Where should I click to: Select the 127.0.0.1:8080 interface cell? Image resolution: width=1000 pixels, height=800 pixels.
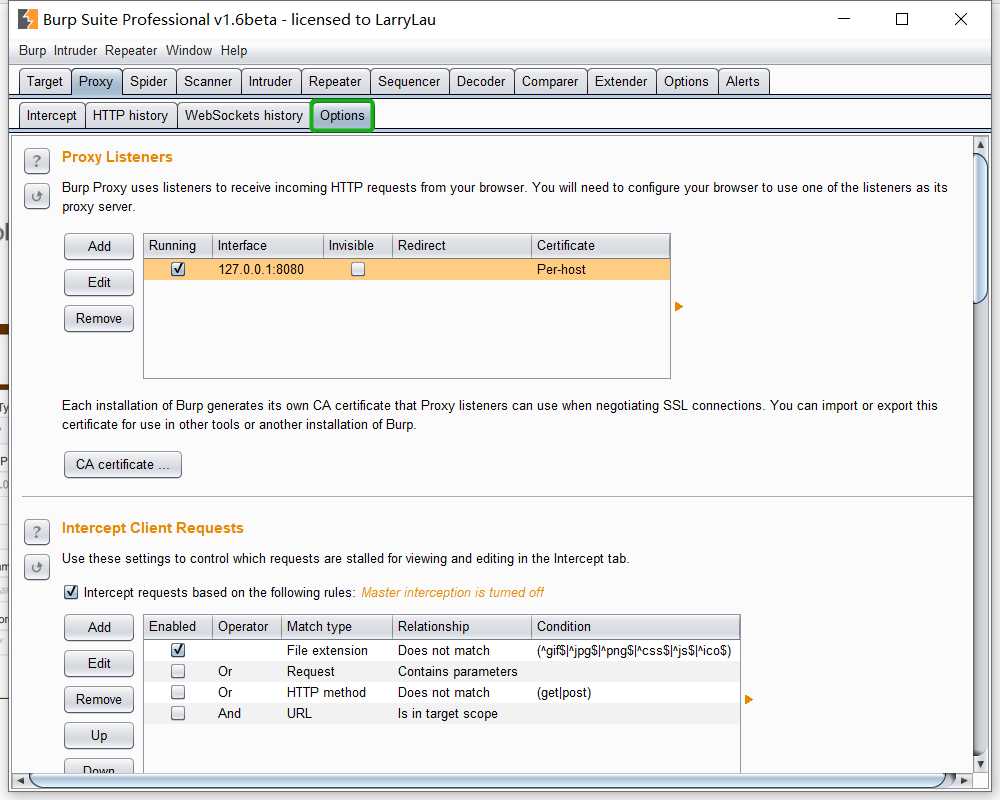(x=268, y=269)
